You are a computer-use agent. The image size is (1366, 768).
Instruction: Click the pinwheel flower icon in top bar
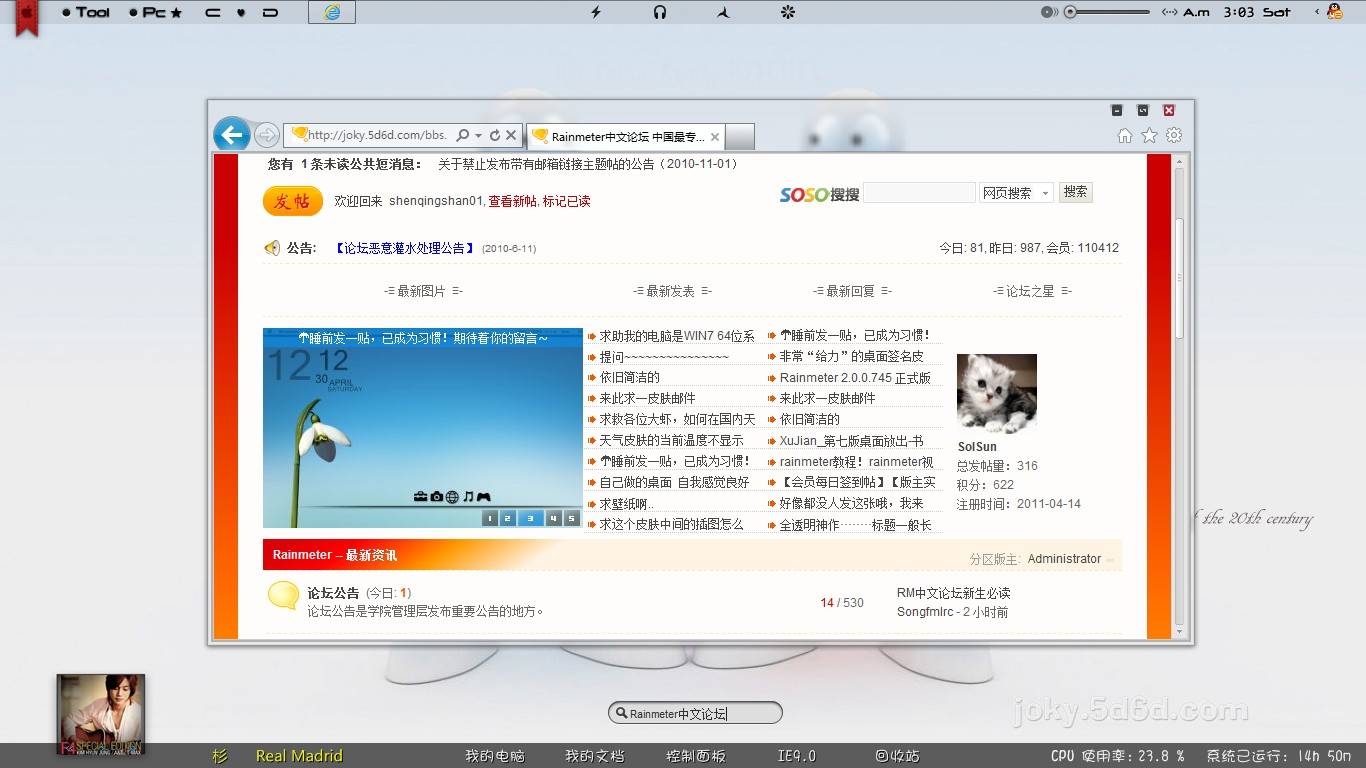(787, 12)
